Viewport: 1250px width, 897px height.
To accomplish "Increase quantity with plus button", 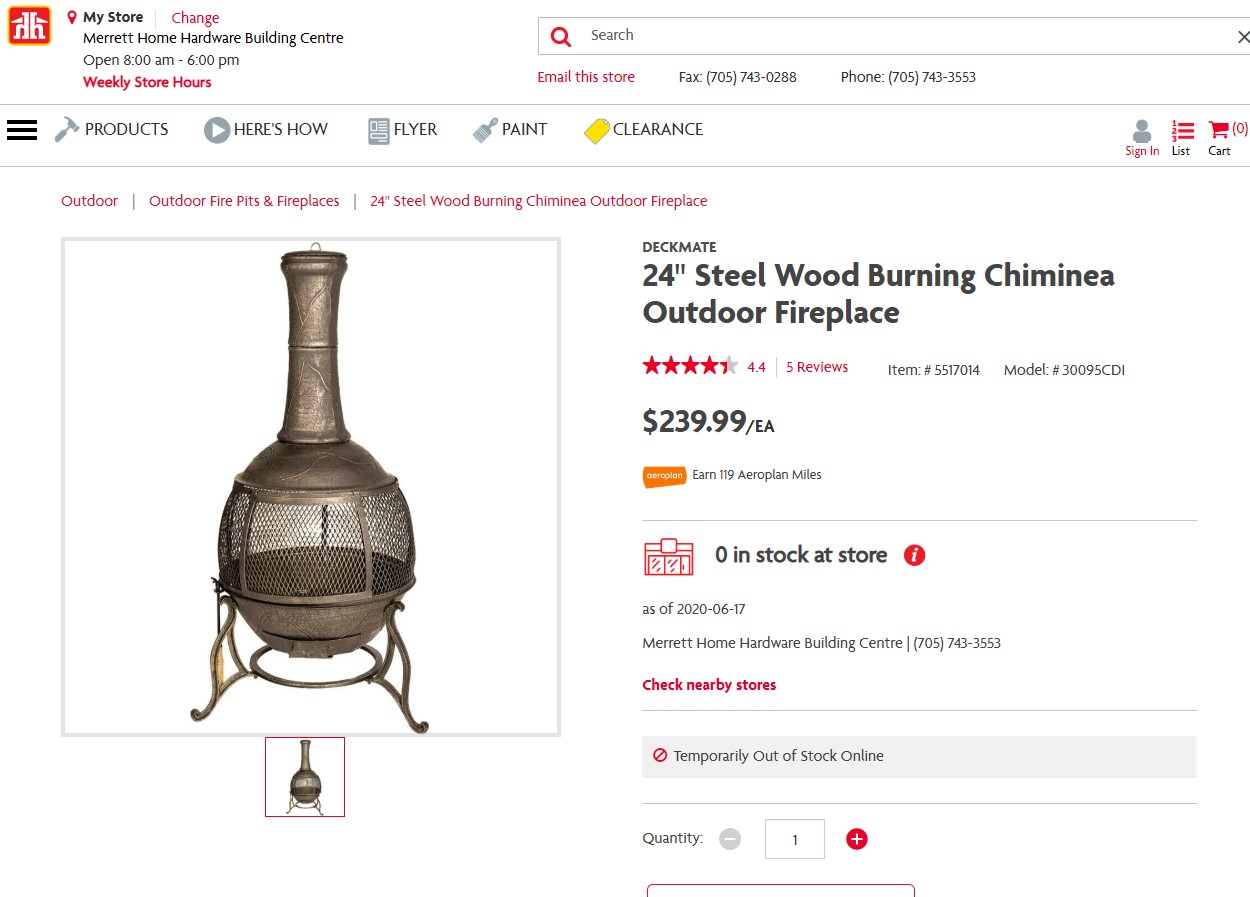I will pyautogui.click(x=856, y=839).
